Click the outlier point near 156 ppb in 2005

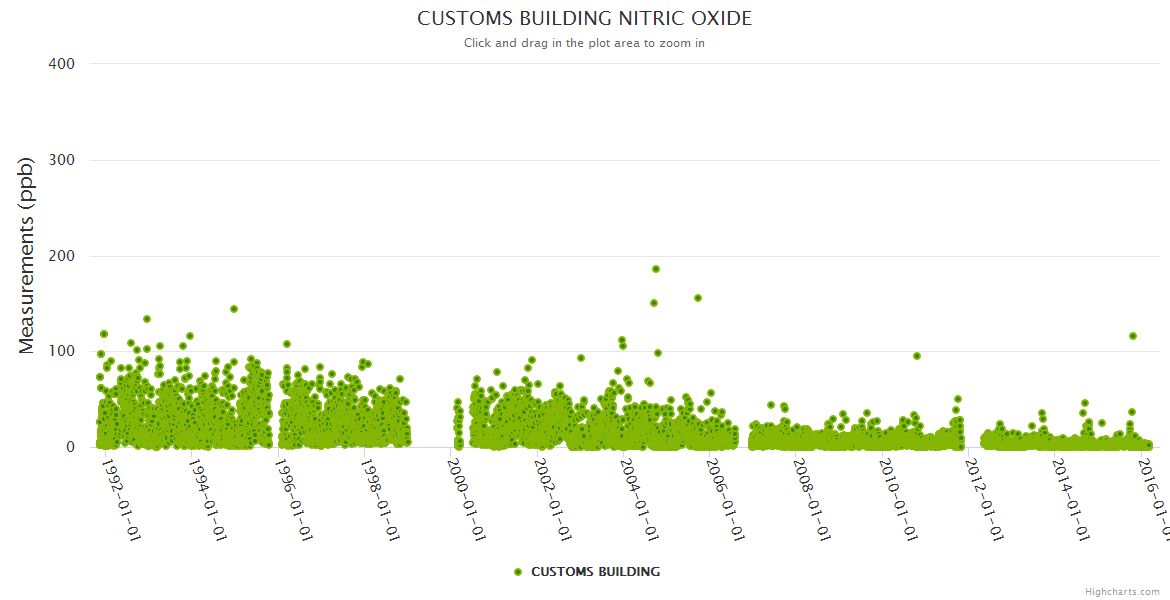(x=698, y=298)
